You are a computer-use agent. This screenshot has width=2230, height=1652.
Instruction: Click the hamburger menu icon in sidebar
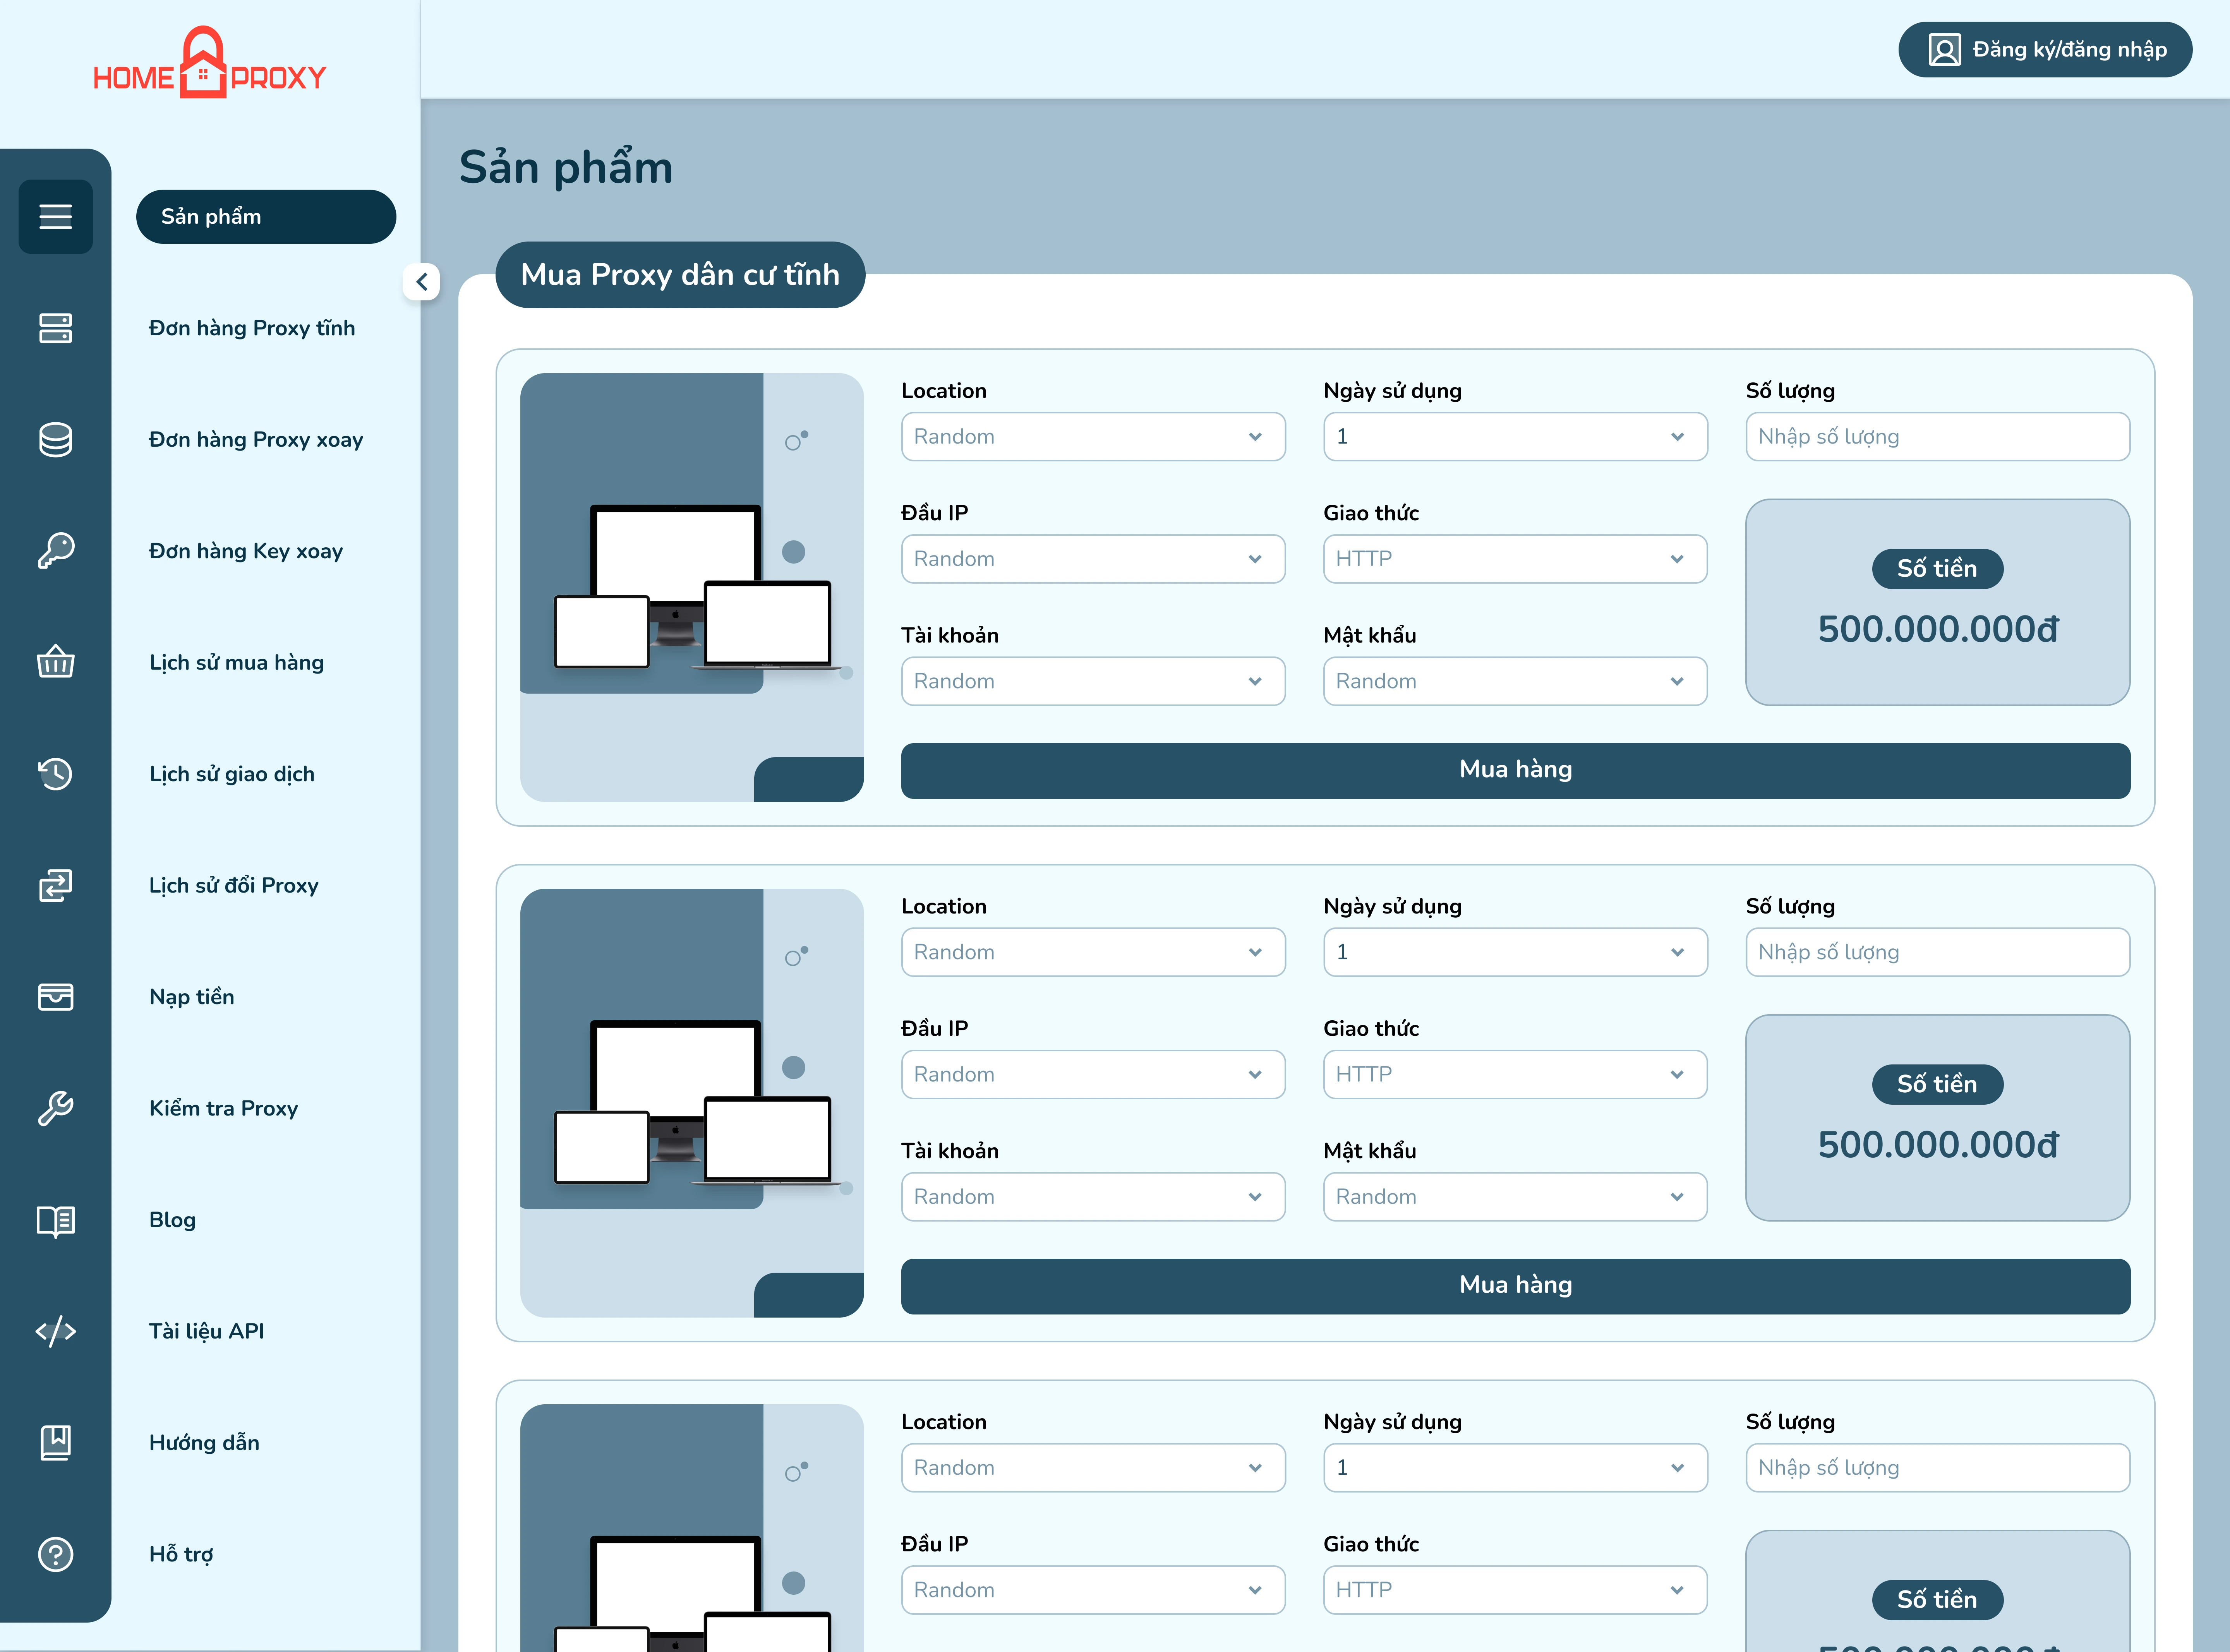pos(55,216)
